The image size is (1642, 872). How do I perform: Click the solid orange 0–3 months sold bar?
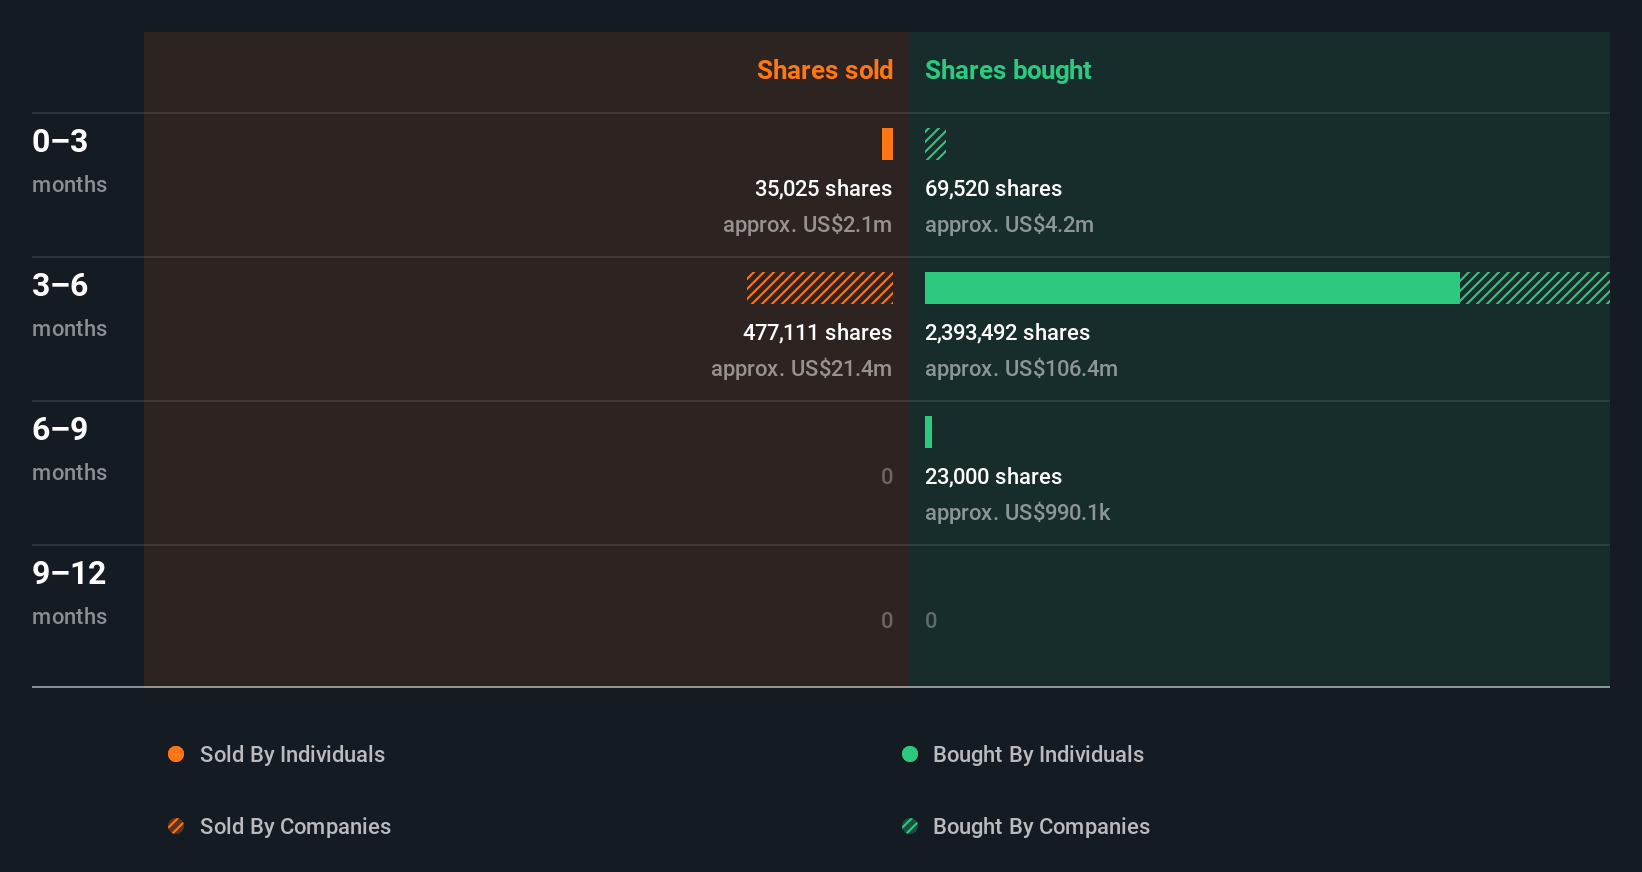887,144
